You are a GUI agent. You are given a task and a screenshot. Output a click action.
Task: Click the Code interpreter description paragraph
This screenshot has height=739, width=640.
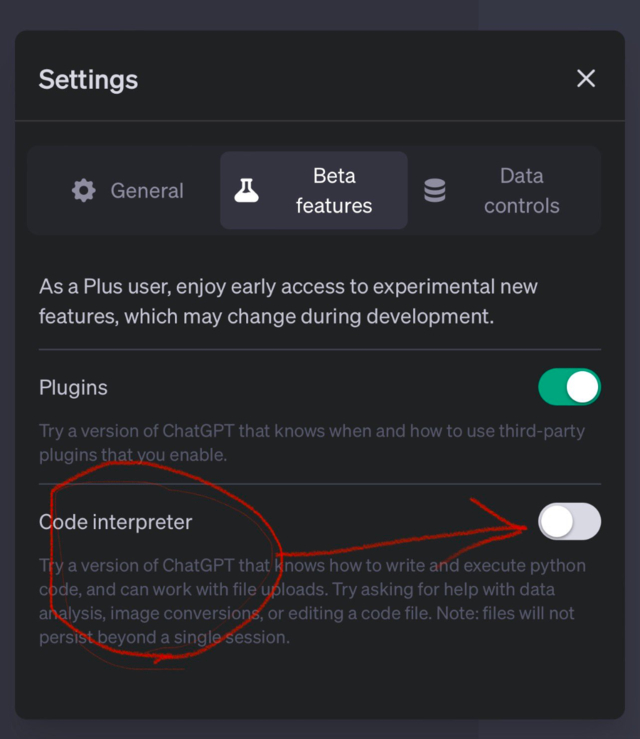(x=312, y=601)
